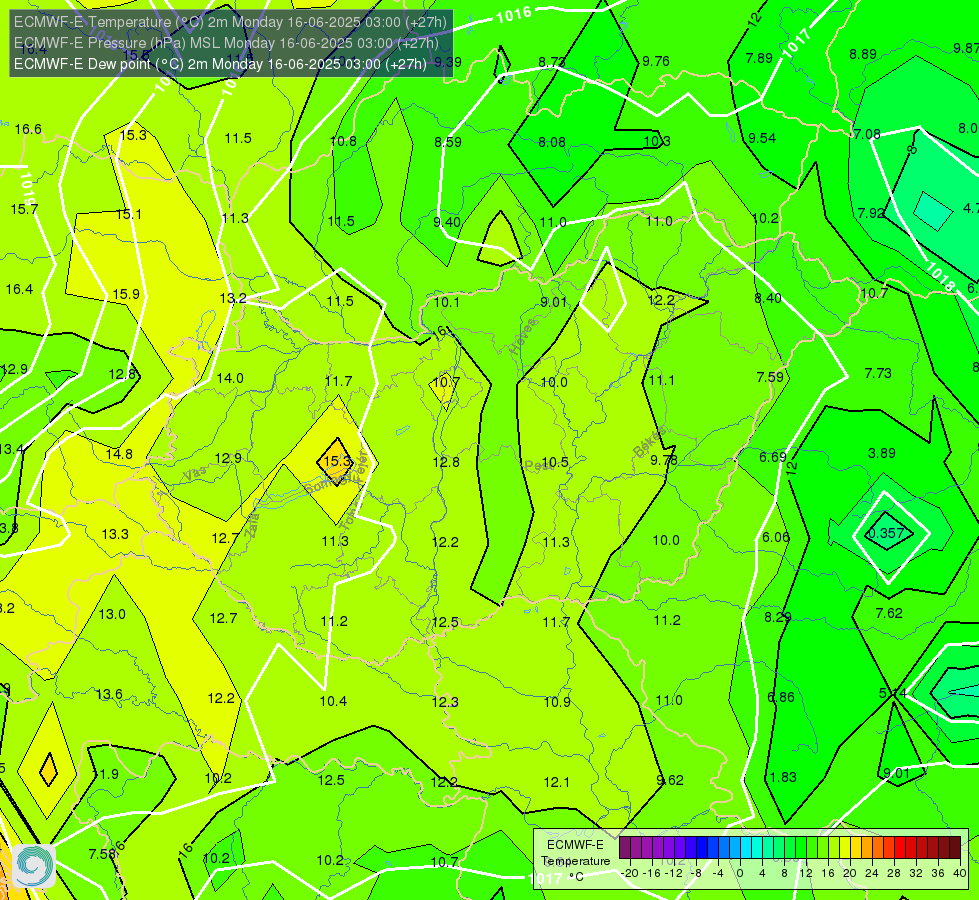Click the 7.89 dew point value

point(759,58)
